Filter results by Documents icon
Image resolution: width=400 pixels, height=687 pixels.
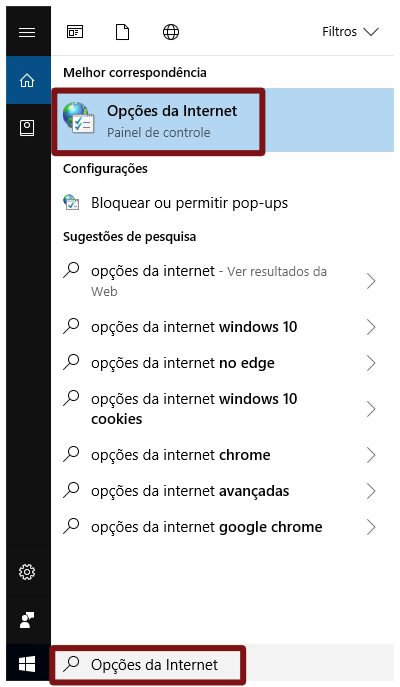[122, 32]
